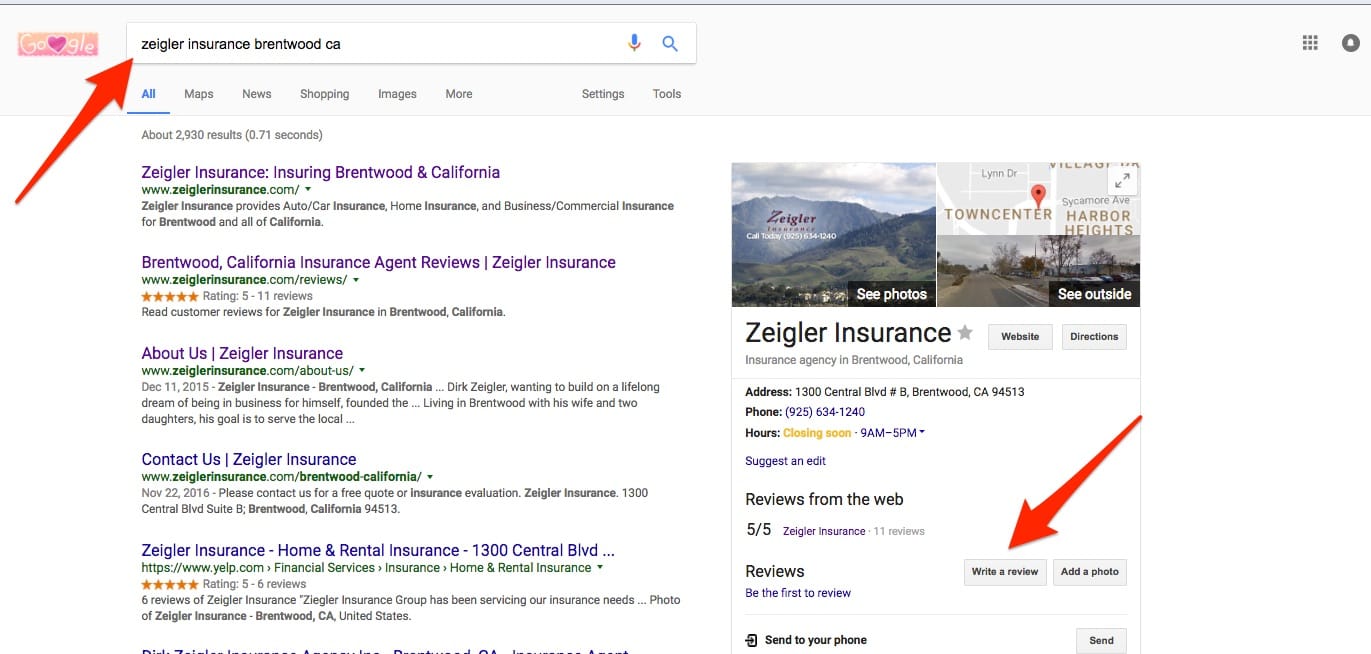
Task: Start voice search with the microphone icon
Action: point(634,43)
